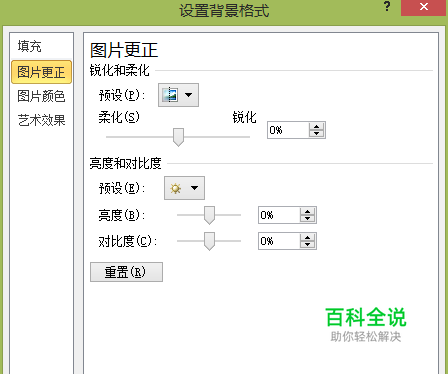Click the brightness preset sun icon
The width and height of the screenshot is (448, 374).
click(x=176, y=188)
